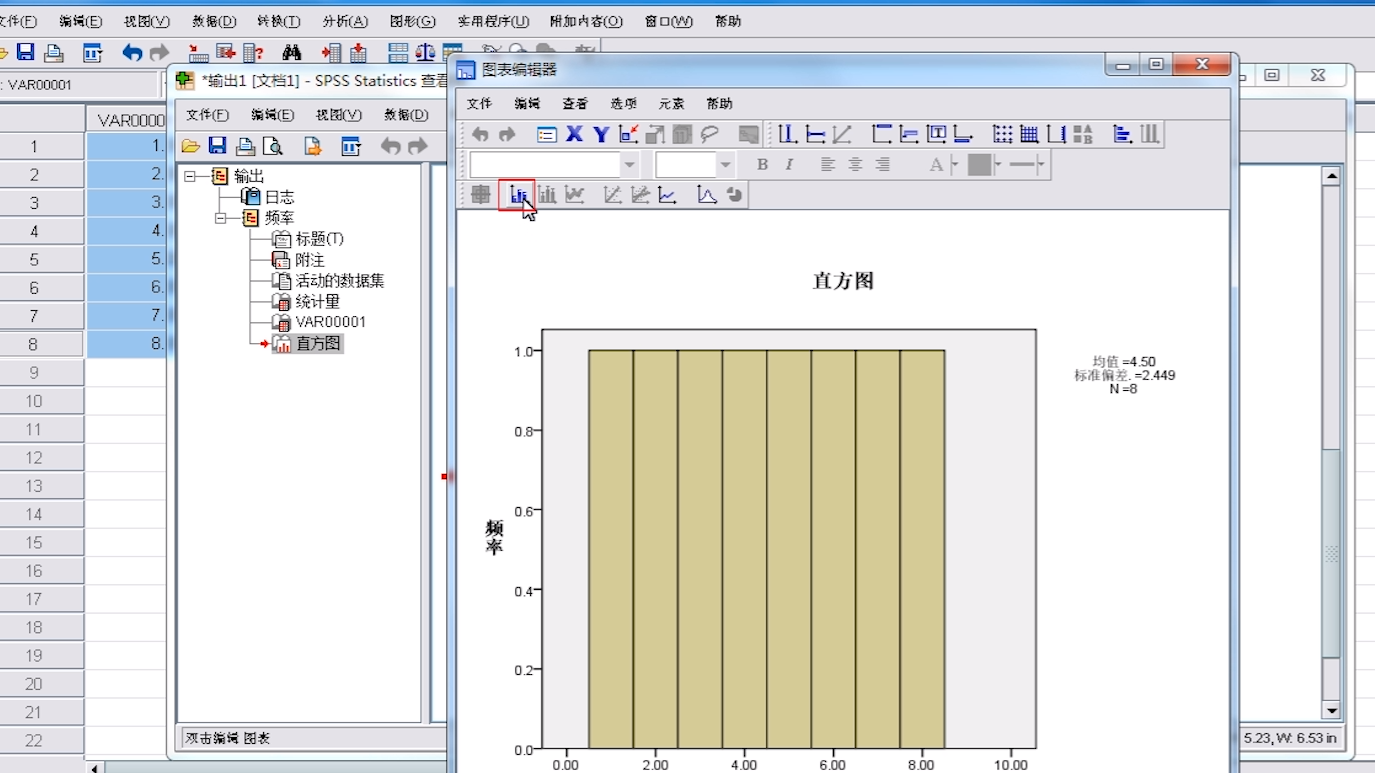Add a horizontal Y-axis reference line icon
Screen dimensions: 1375x773
[x=815, y=134]
